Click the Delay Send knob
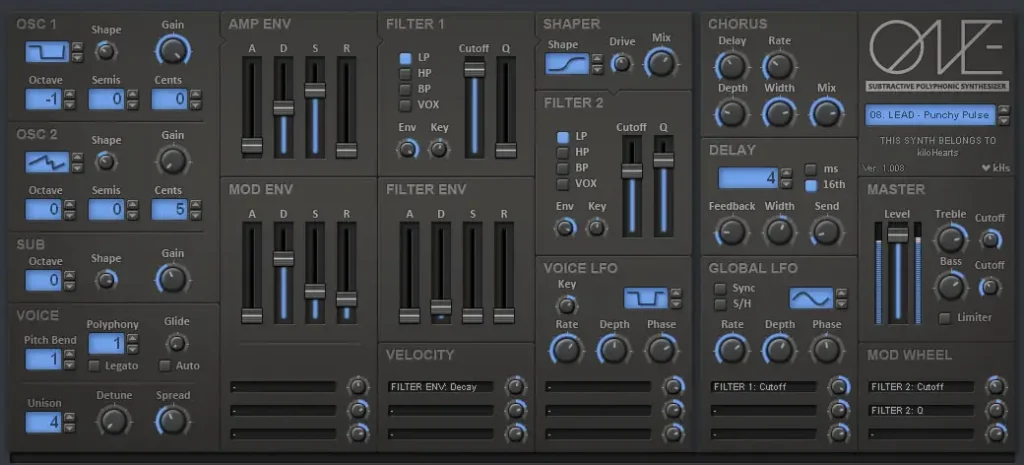This screenshot has height=465, width=1024. tap(826, 231)
